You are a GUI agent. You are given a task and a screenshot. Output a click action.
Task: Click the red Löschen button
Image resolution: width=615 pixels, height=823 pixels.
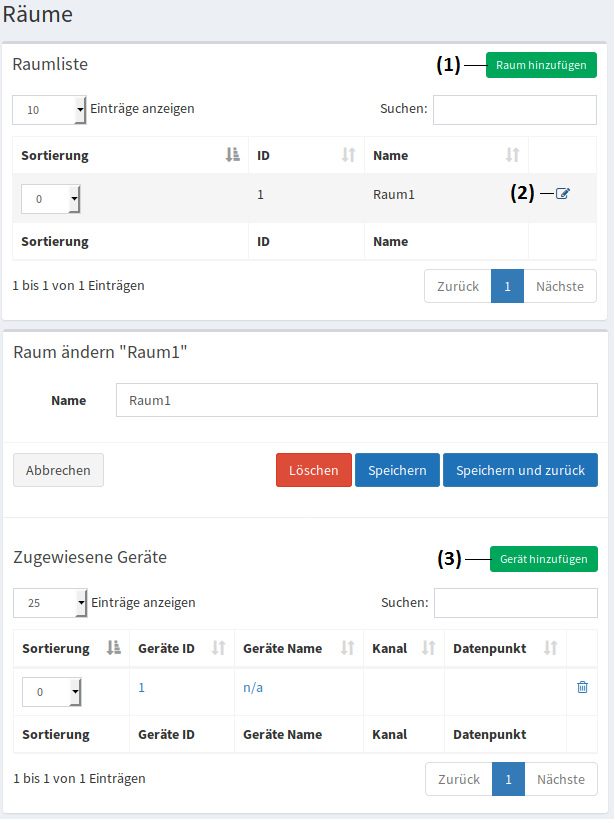pyautogui.click(x=313, y=470)
